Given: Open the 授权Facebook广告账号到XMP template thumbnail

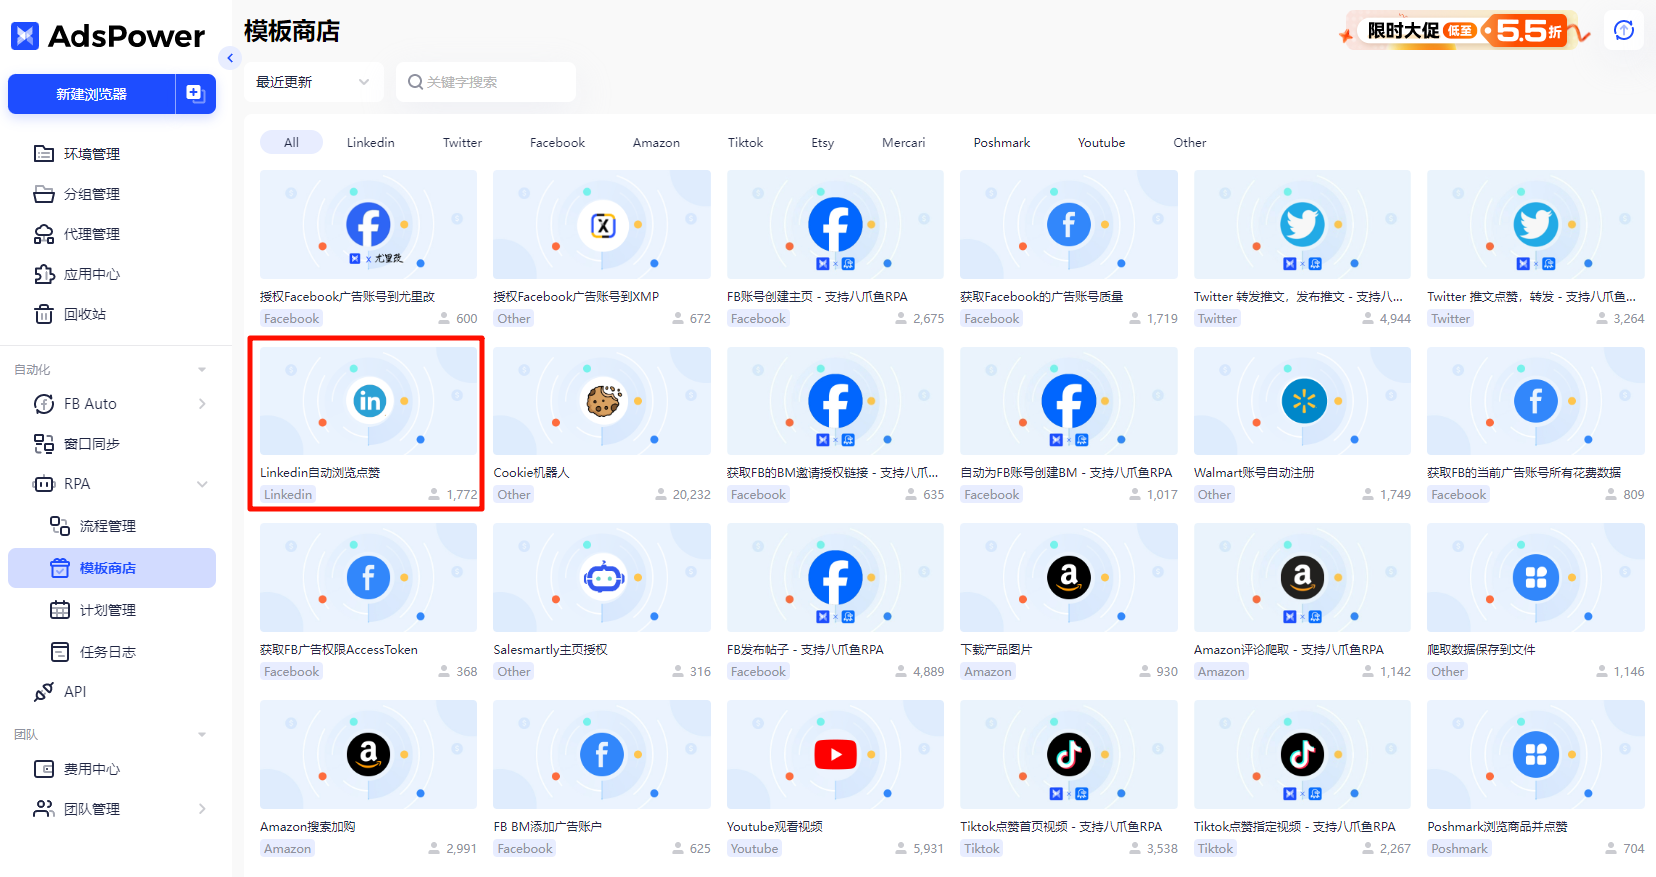Looking at the screenshot, I should pyautogui.click(x=602, y=224).
